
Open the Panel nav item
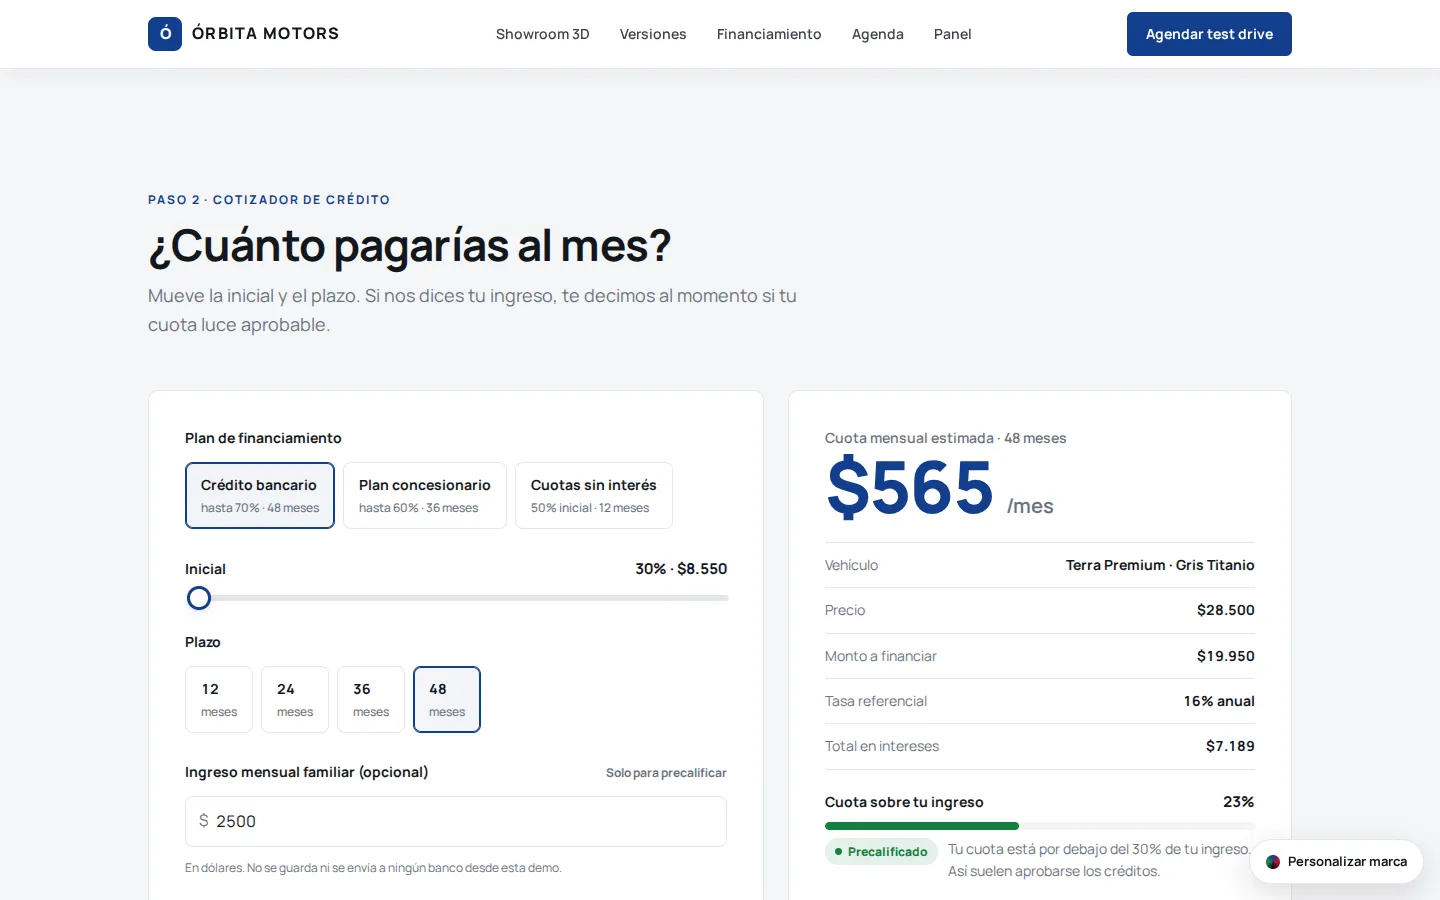[953, 34]
